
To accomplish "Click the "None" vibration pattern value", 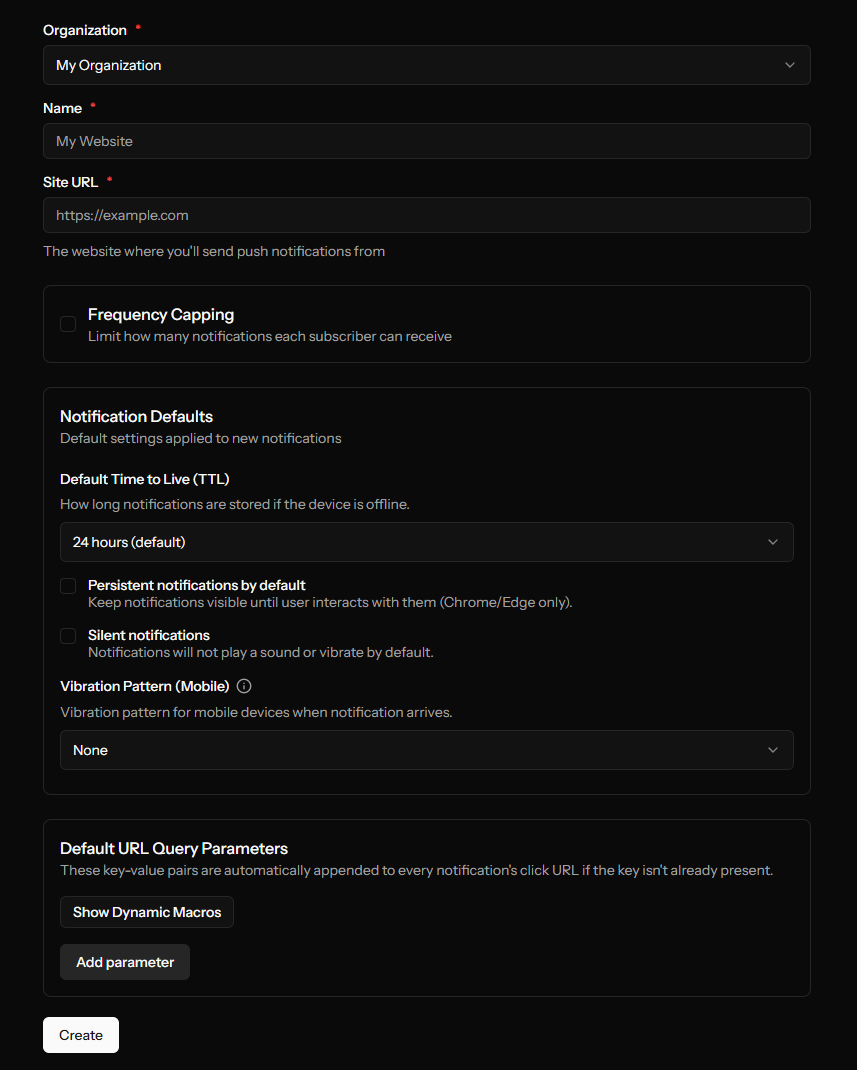I will [x=89, y=749].
